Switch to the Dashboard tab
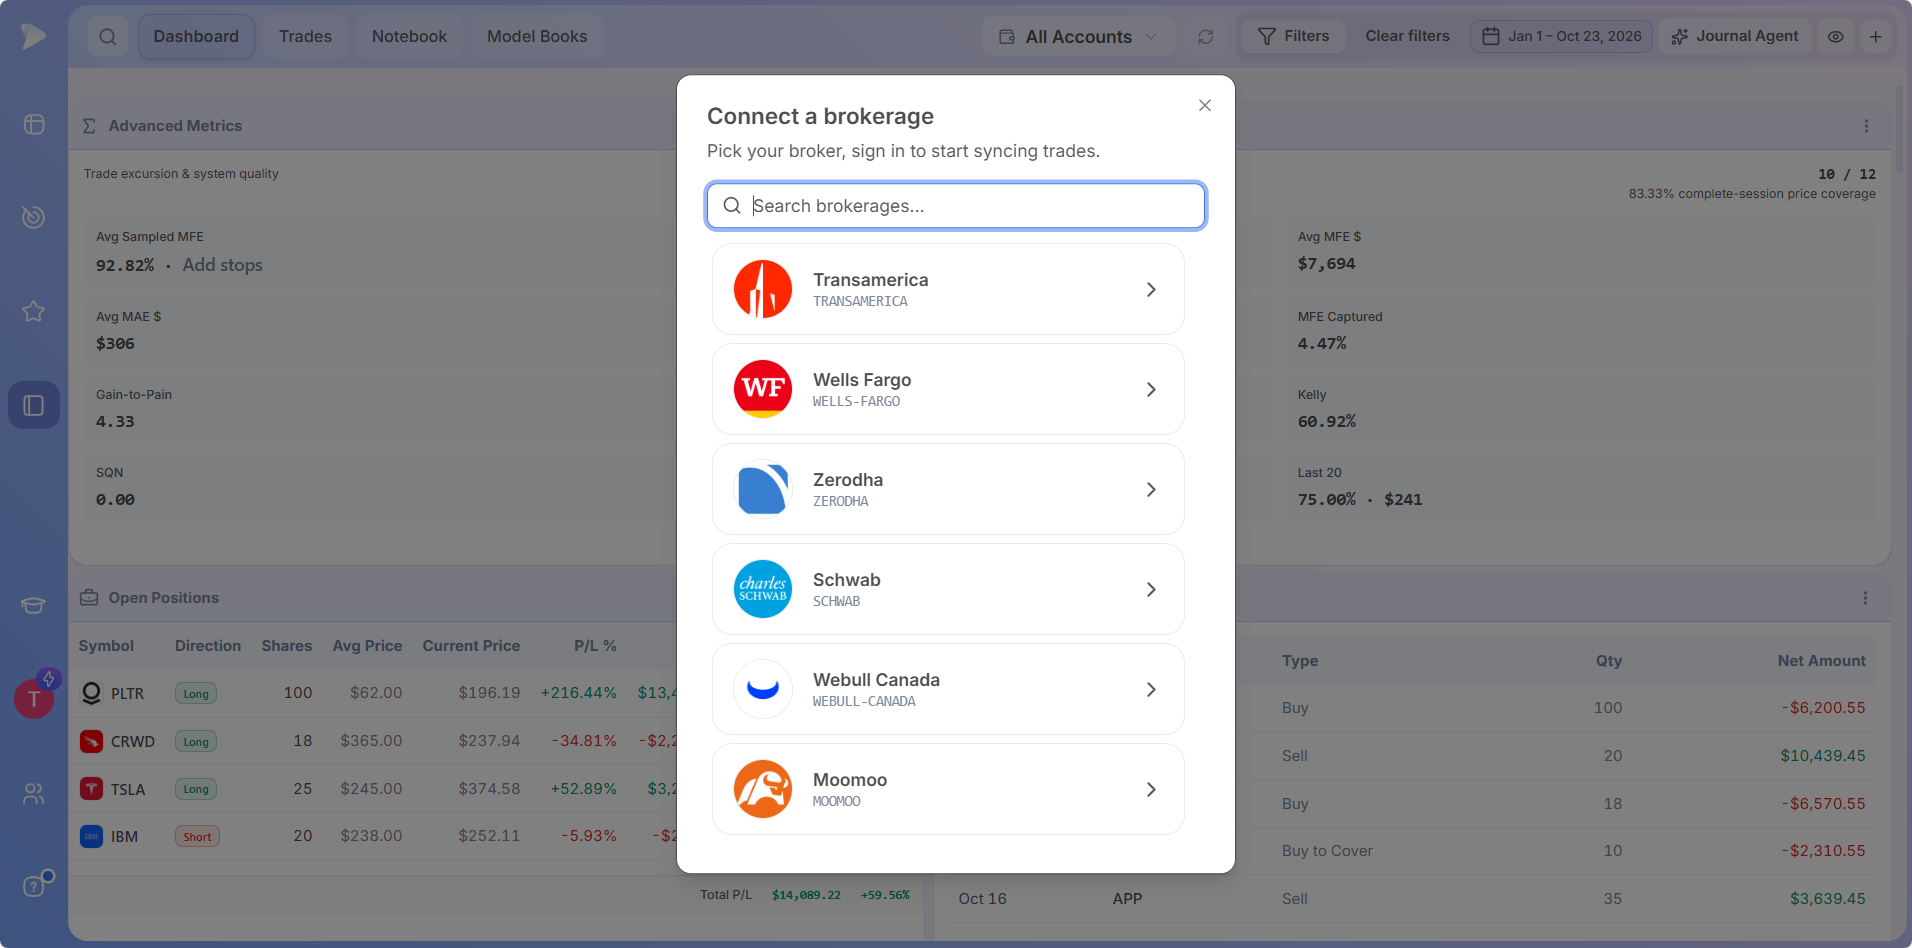This screenshot has height=948, width=1912. click(196, 37)
